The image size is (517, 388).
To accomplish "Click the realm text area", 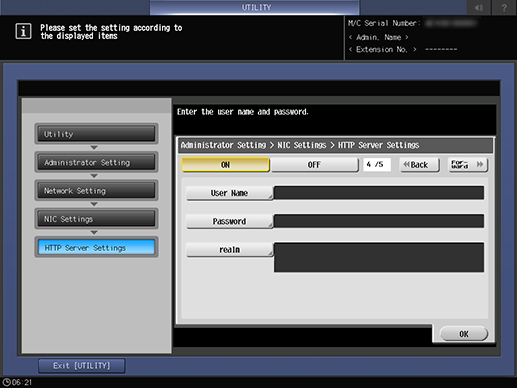I will (x=379, y=258).
